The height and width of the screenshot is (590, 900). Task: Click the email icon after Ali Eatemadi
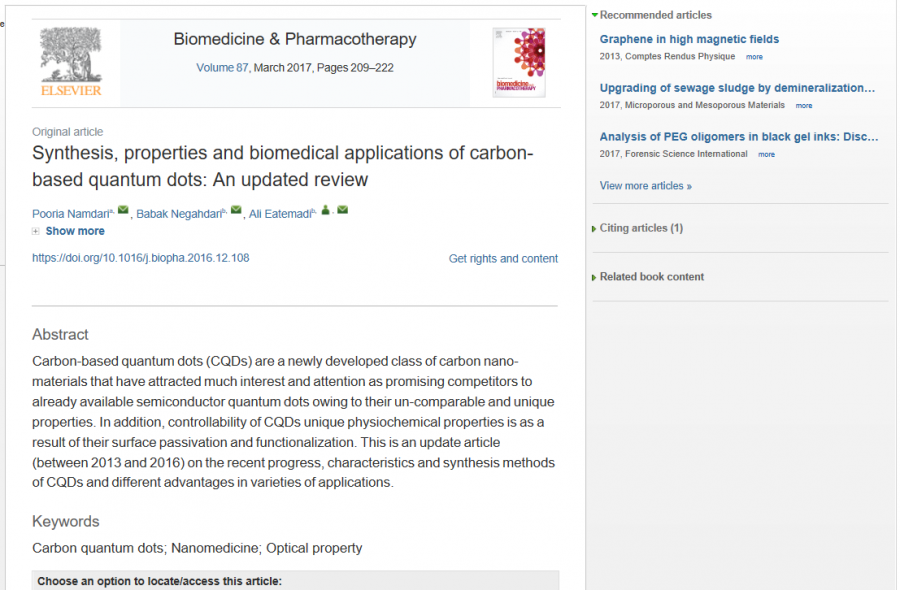point(342,210)
